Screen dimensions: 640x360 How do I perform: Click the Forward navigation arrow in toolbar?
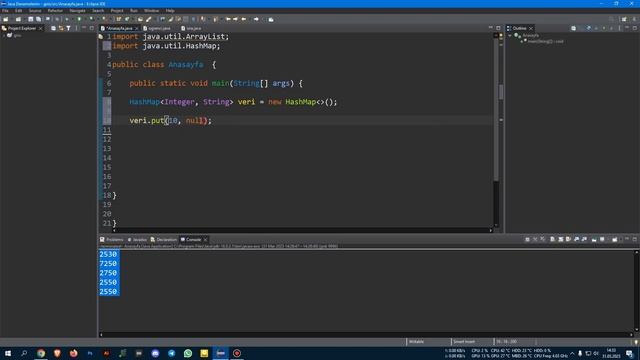[x=256, y=19]
